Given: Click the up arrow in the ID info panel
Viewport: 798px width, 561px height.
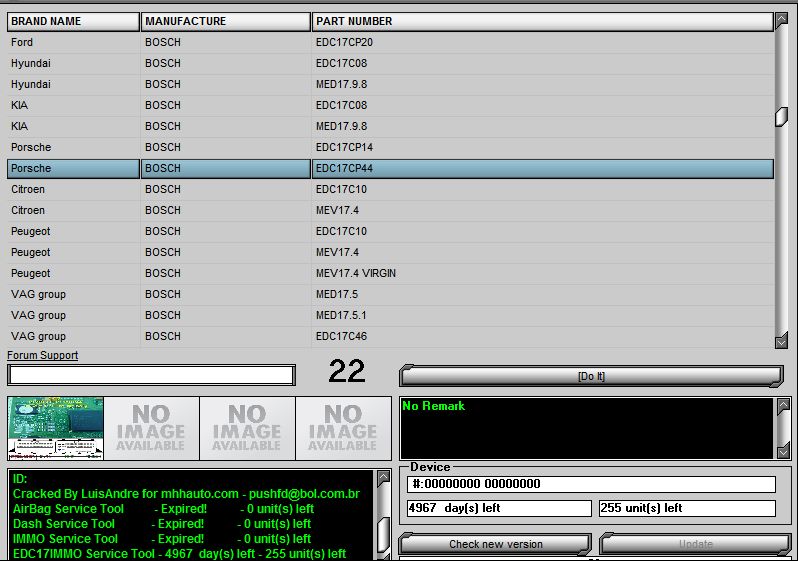Looking at the screenshot, I should (382, 478).
